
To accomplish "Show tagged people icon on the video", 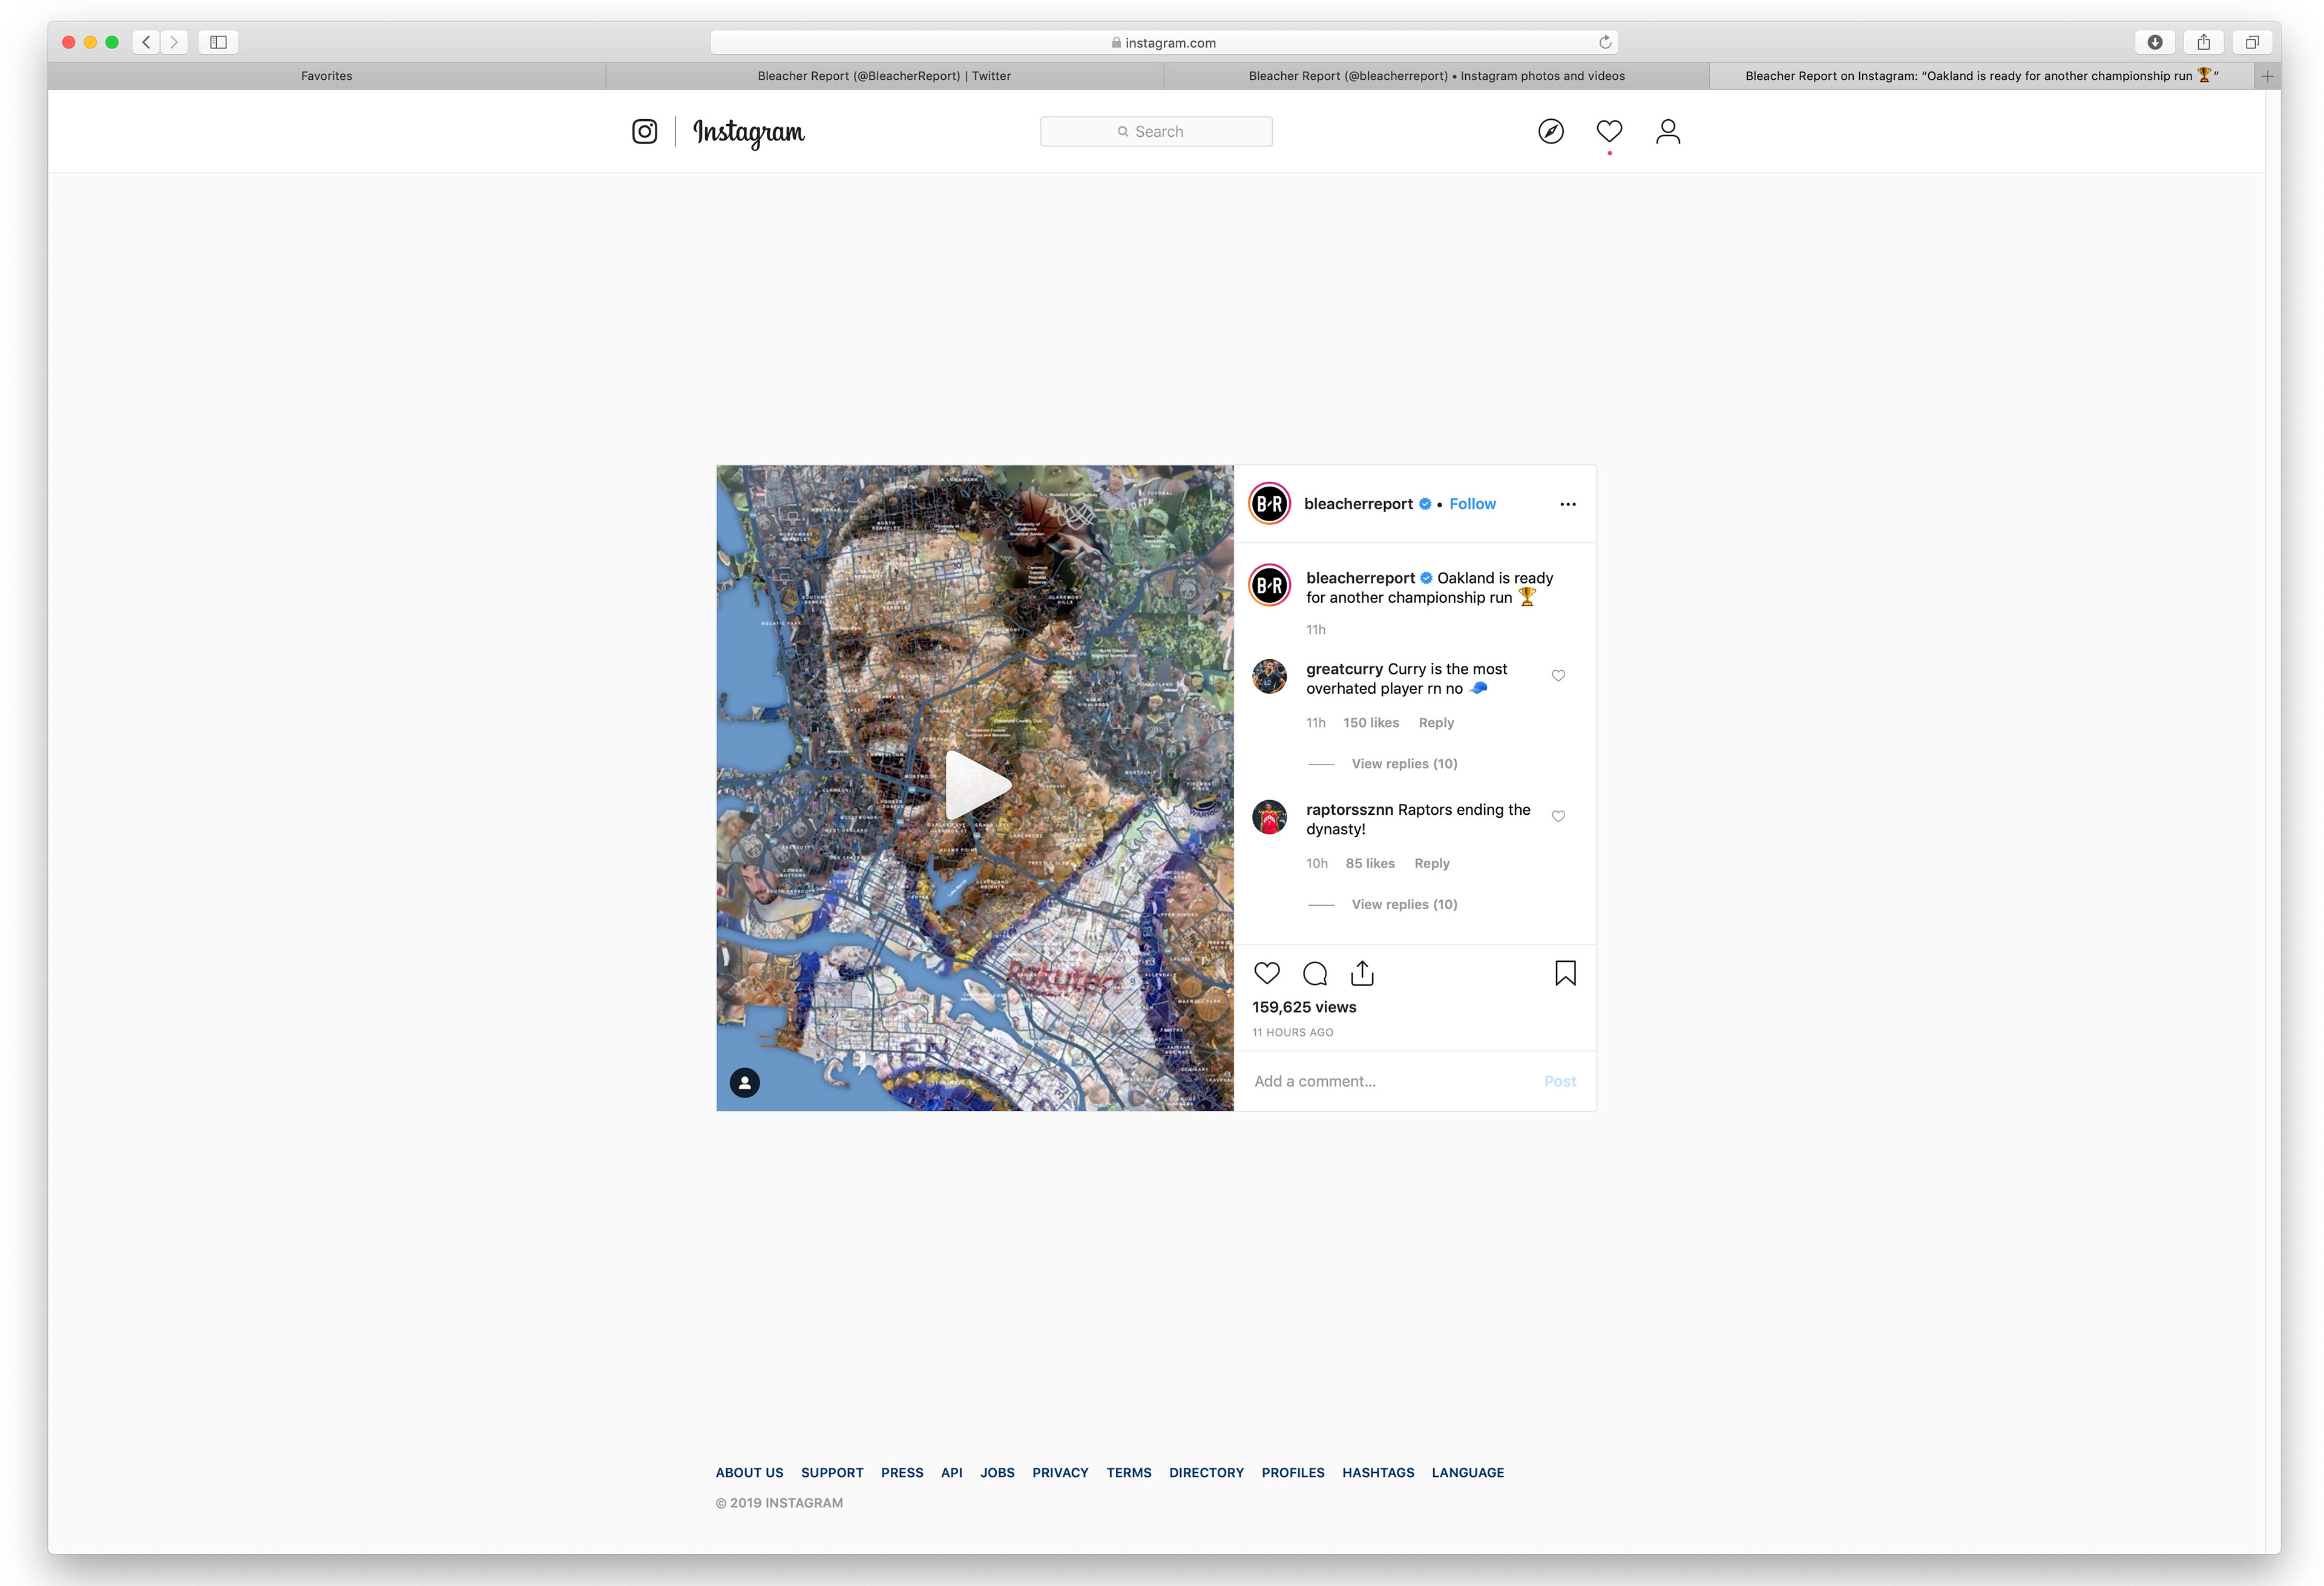I will 745,1082.
